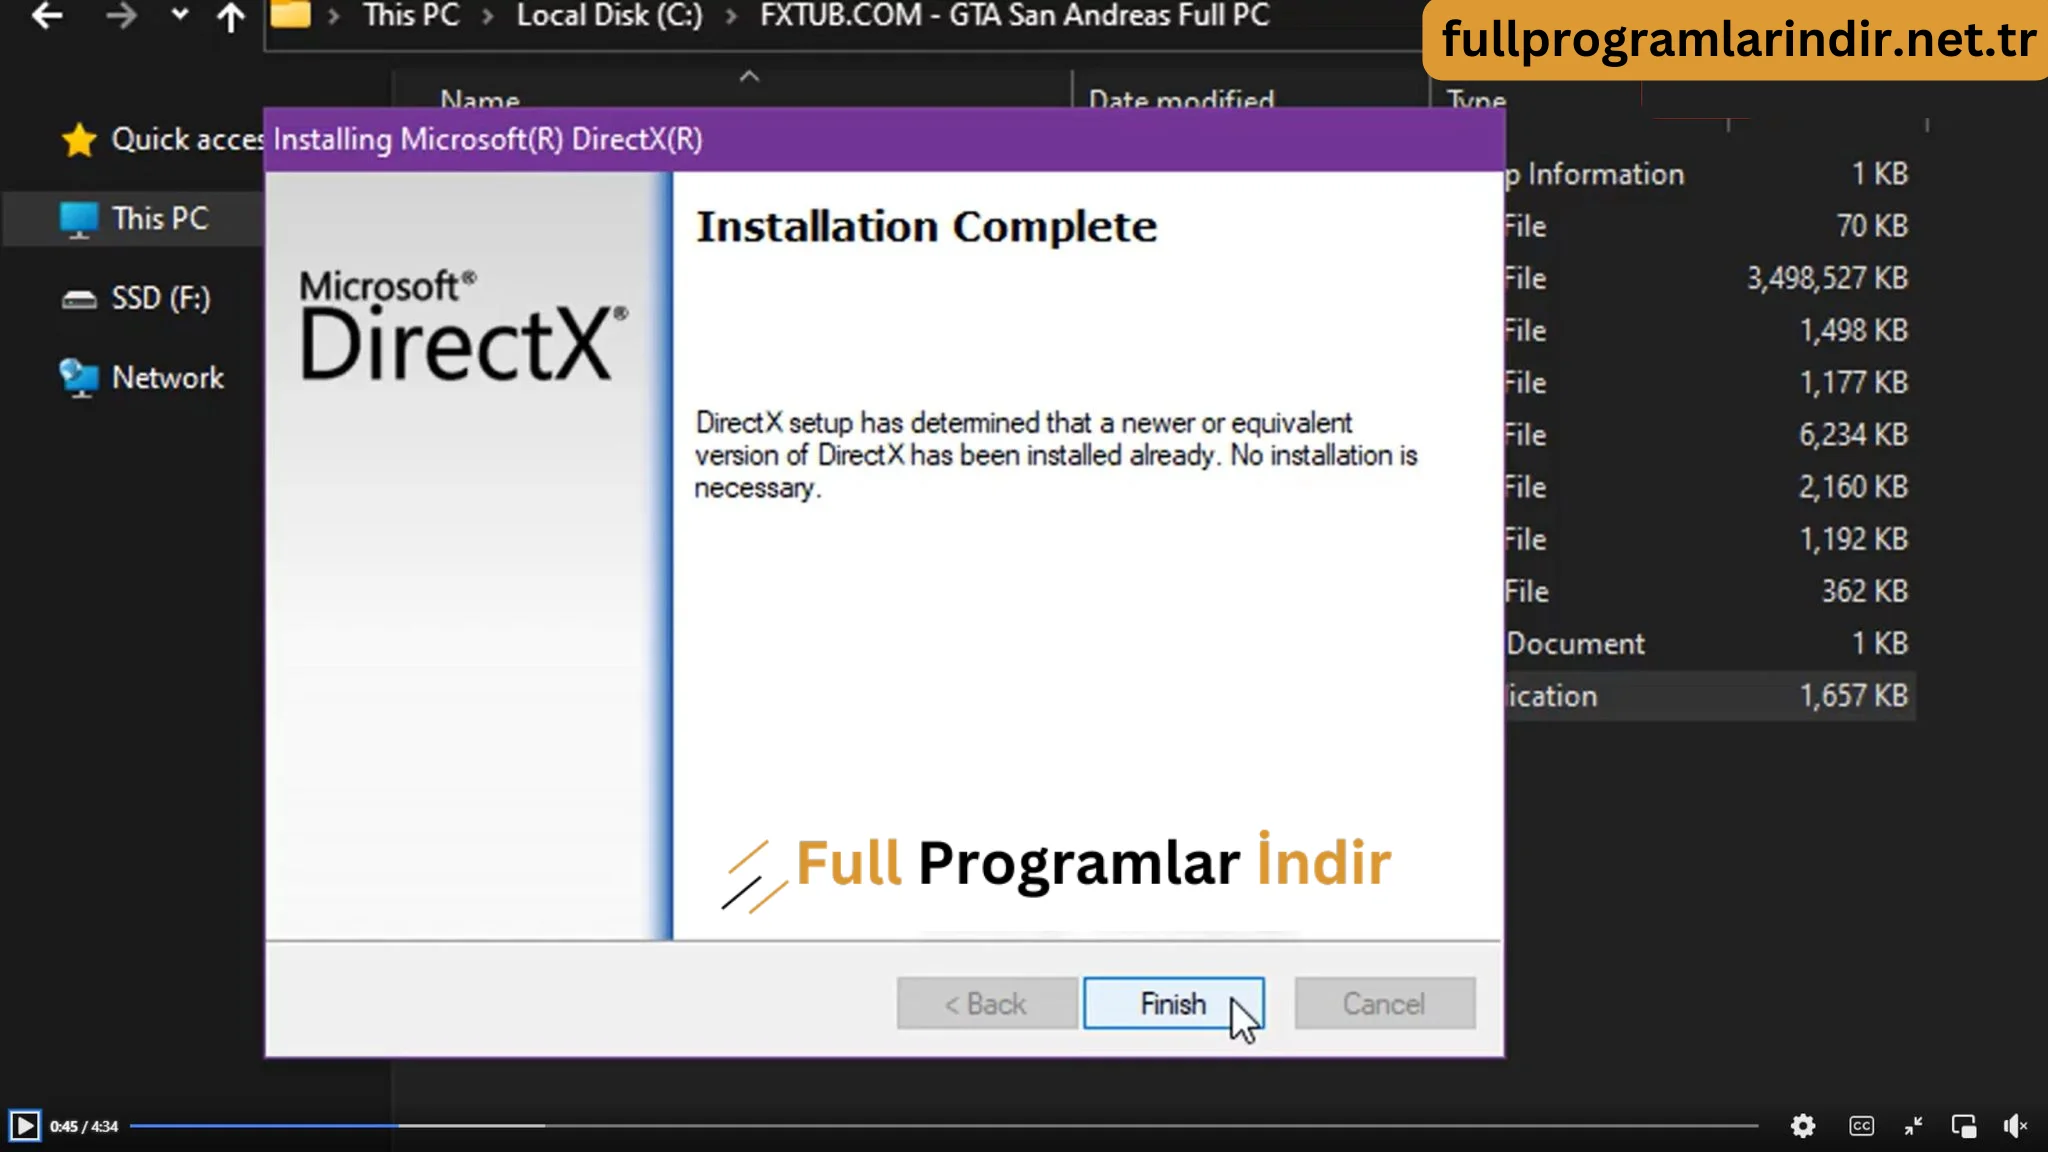2048x1152 pixels.
Task: Click the 0:45 / 4:34 time display
Action: [x=84, y=1126]
